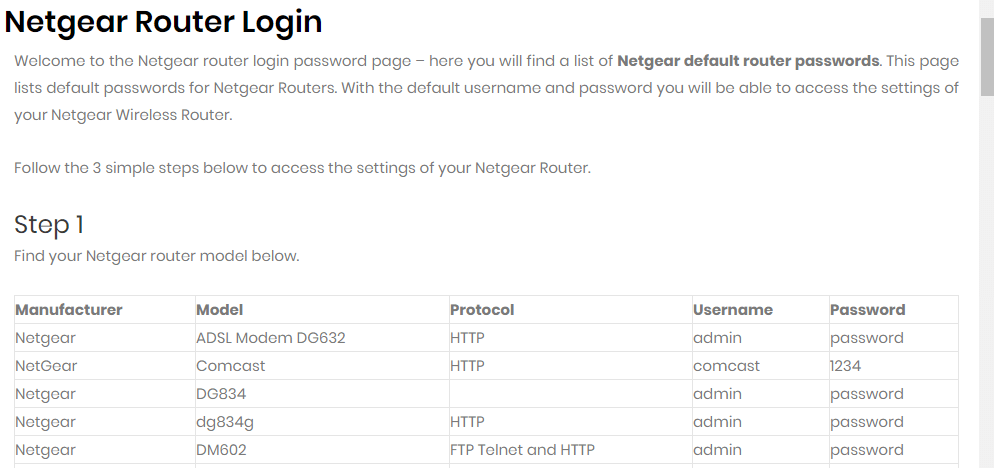Select 'FTP Telnet and HTTP' protocol cell
Screen dimensions: 994x468
pos(522,450)
